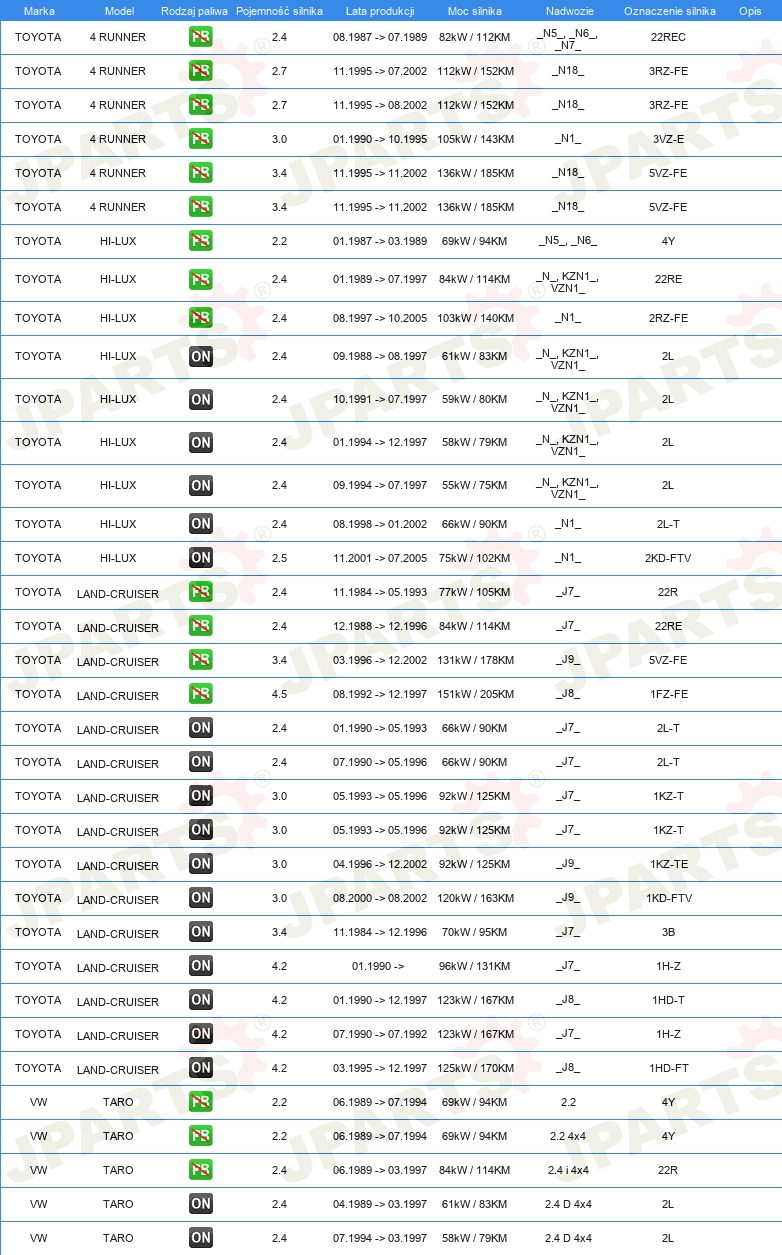
Task: Click the Lata produkcji column header
Action: click(x=380, y=10)
